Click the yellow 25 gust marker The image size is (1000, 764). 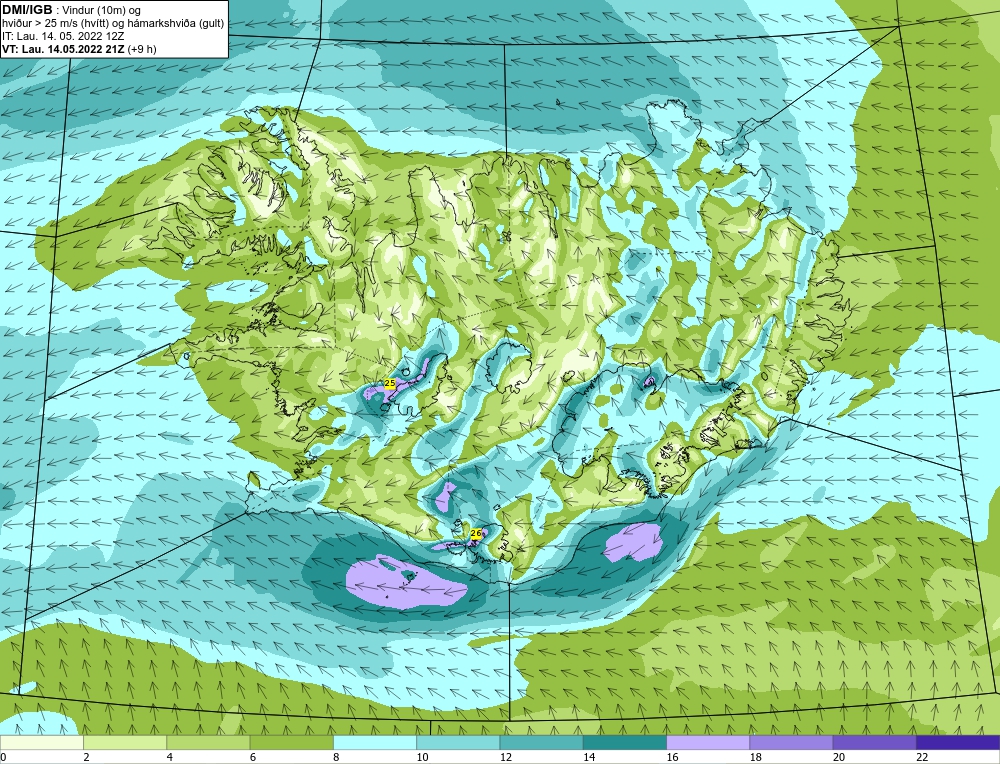[x=390, y=383]
